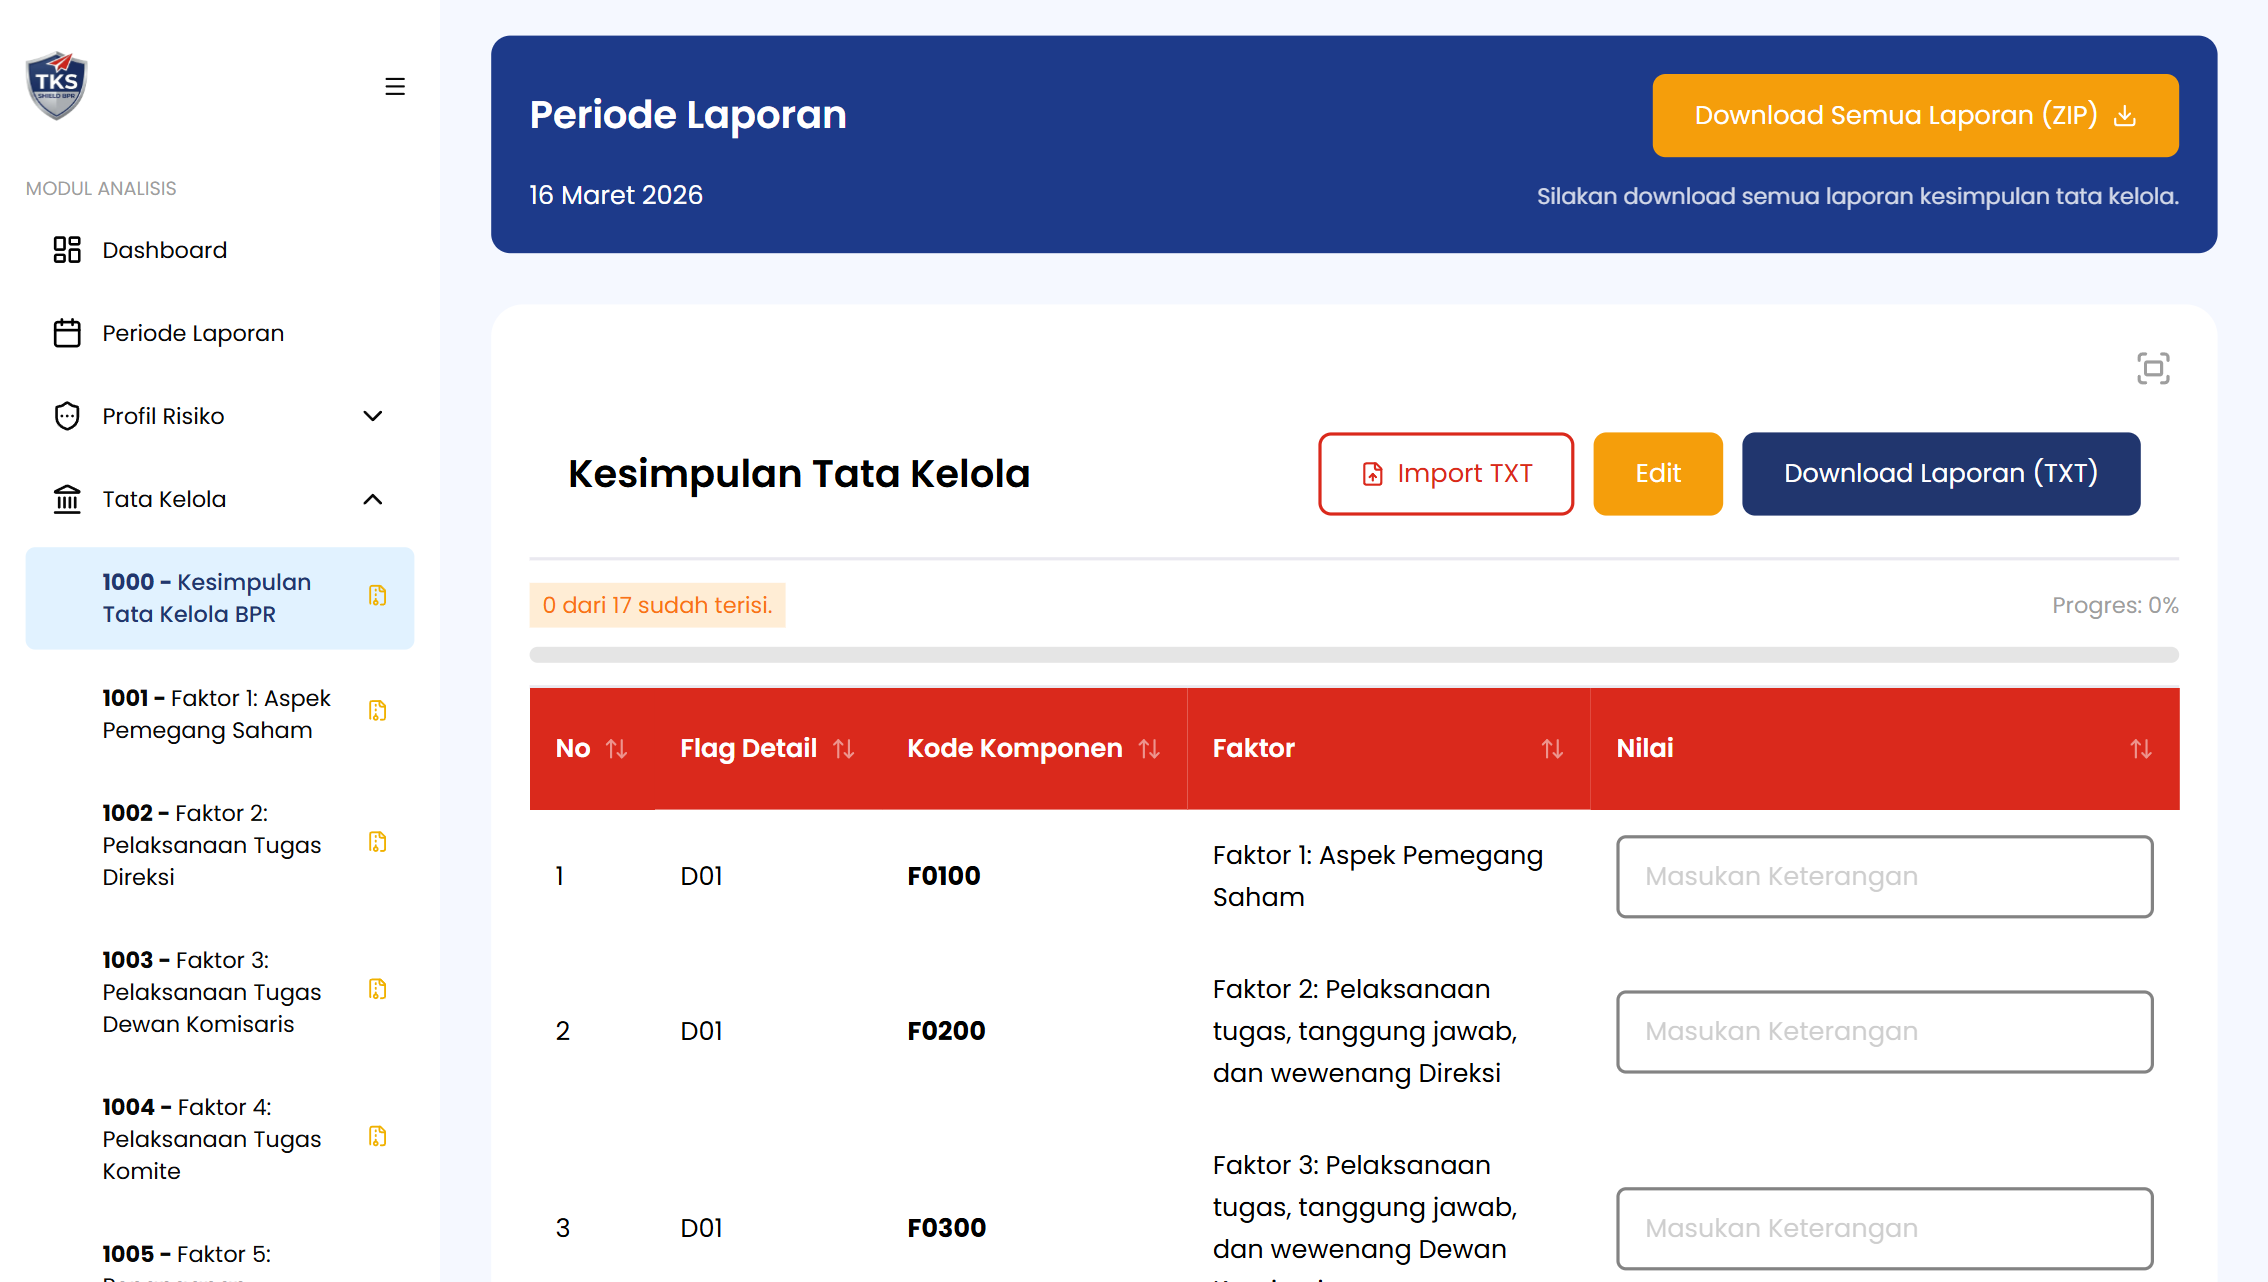The height and width of the screenshot is (1282, 2268).
Task: Click the Import TXT button
Action: coord(1445,474)
